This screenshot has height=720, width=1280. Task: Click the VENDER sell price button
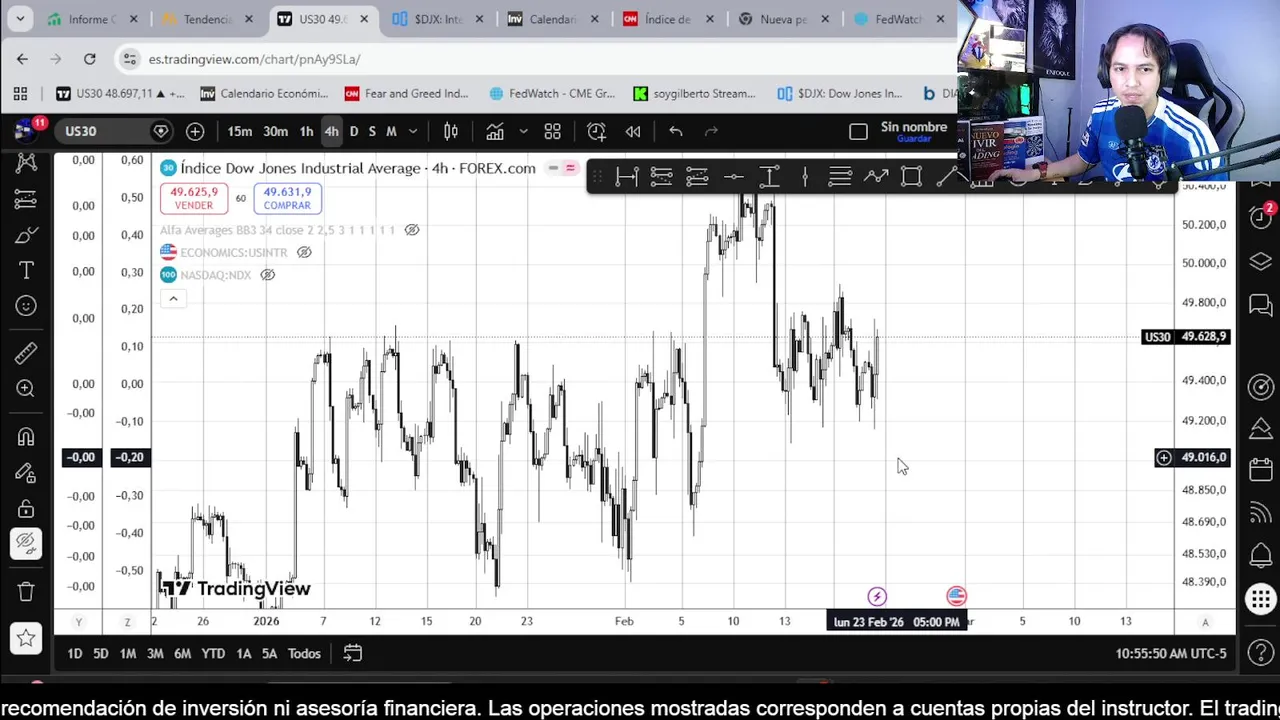[194, 198]
